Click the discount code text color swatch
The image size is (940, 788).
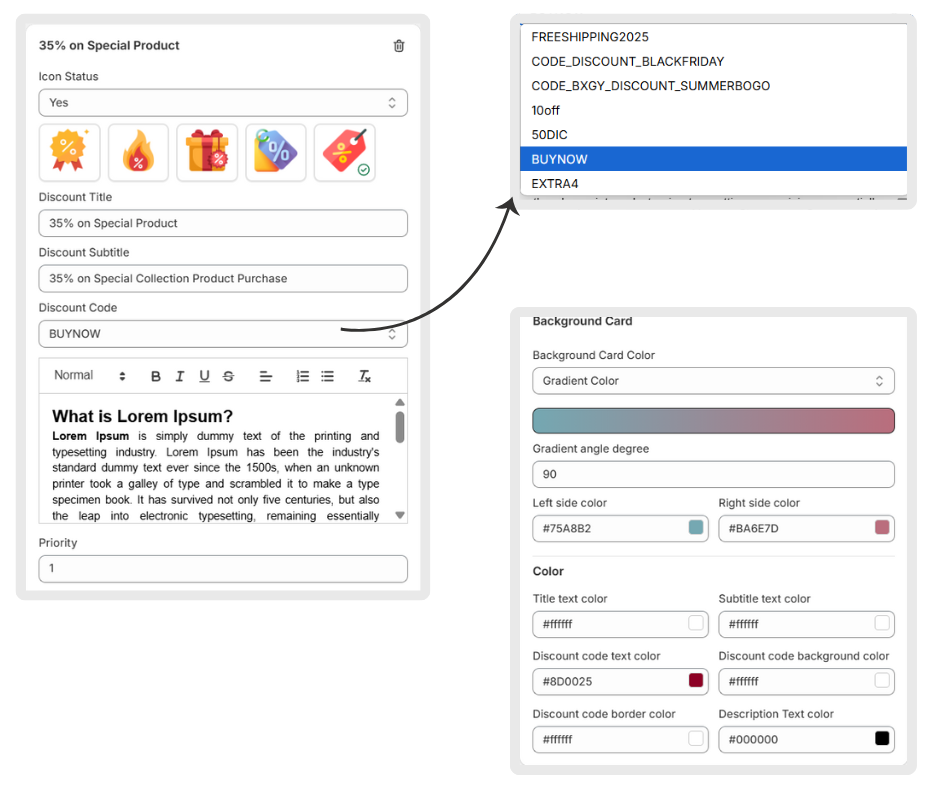[696, 681]
